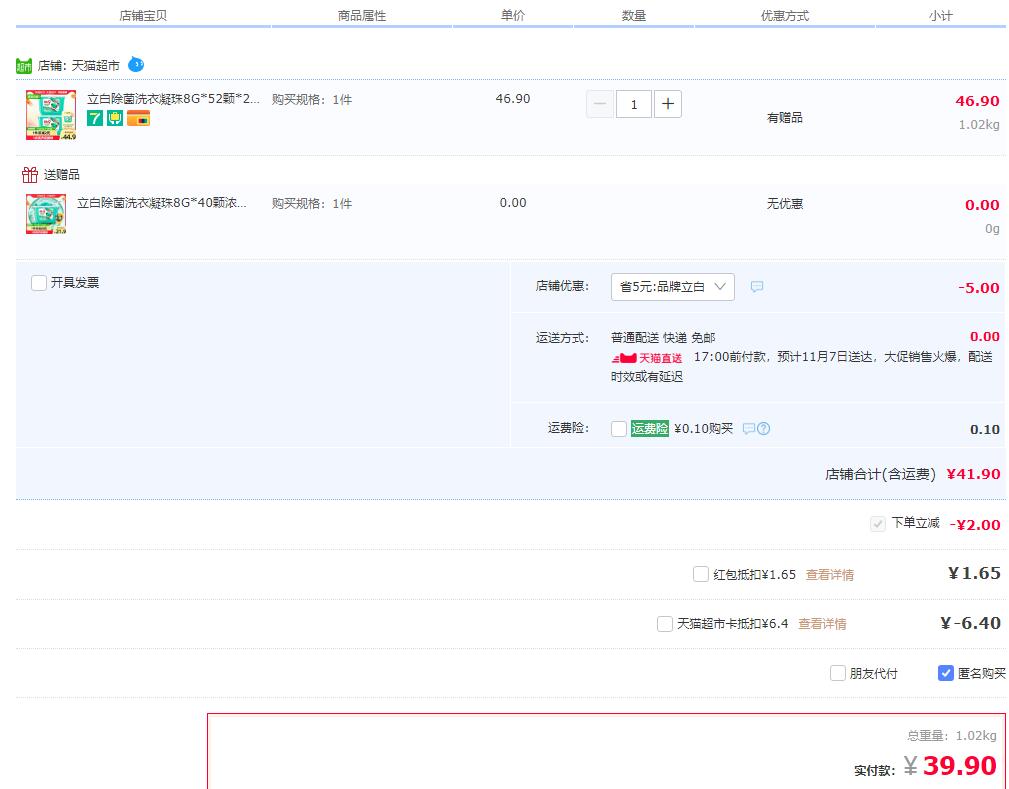Click the gift box icon beside 送赠品
Viewport: 1009px width, 789px height.
point(29,175)
